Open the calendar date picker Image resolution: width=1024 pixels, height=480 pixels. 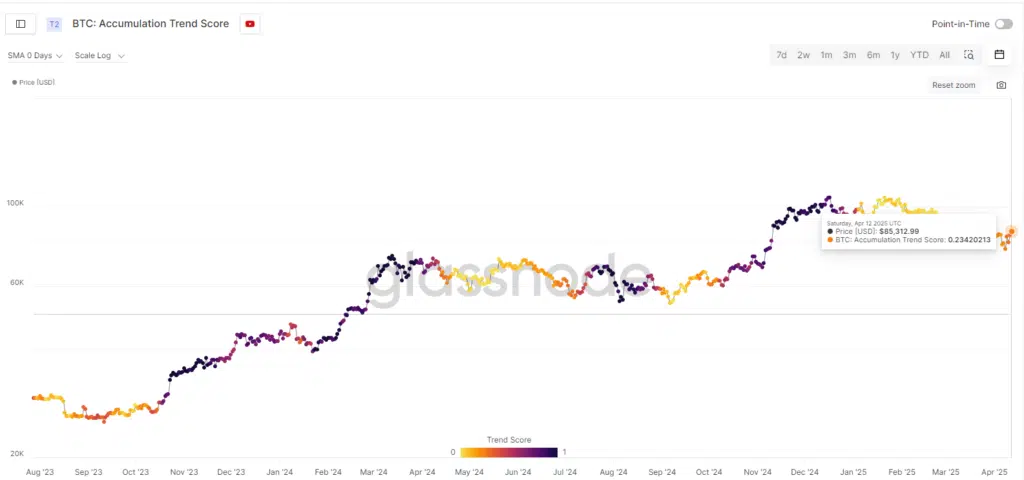point(999,55)
